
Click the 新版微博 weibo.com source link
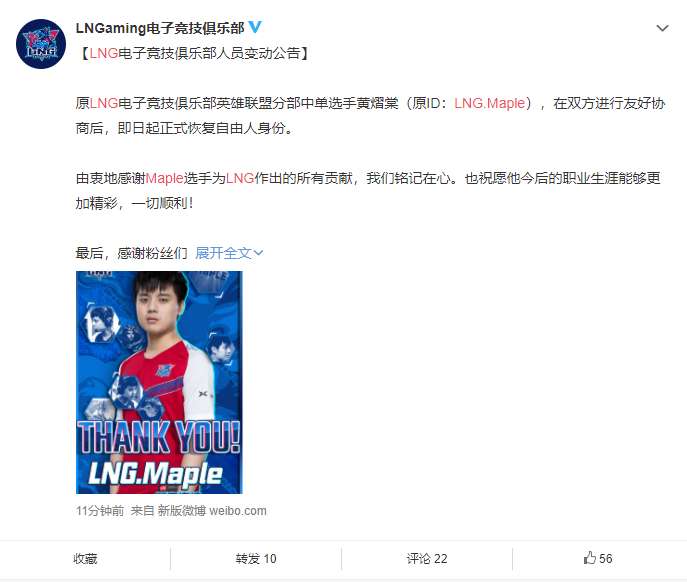(212, 511)
